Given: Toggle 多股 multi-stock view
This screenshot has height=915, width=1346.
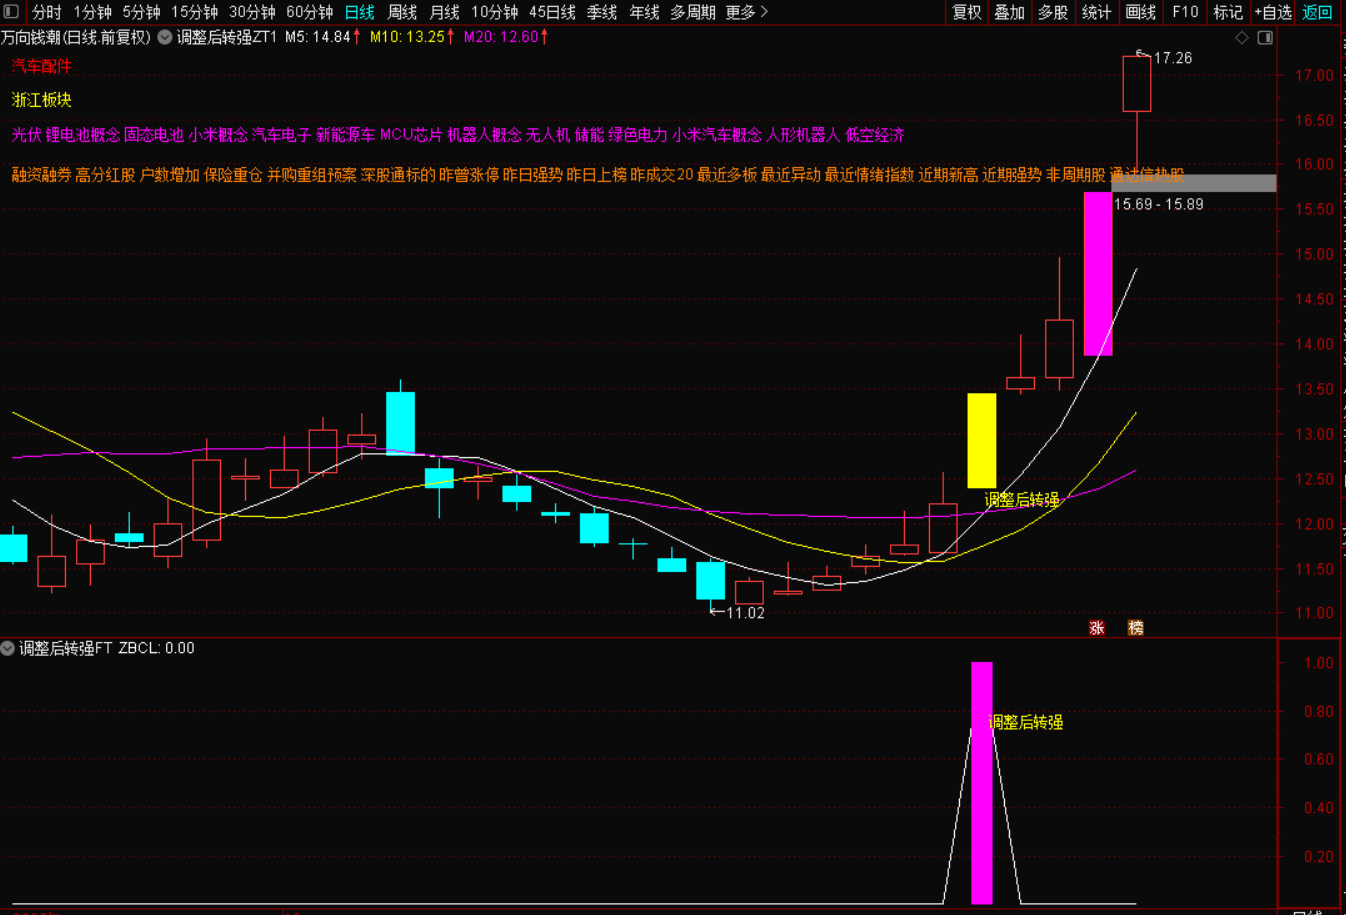Looking at the screenshot, I should (1053, 12).
